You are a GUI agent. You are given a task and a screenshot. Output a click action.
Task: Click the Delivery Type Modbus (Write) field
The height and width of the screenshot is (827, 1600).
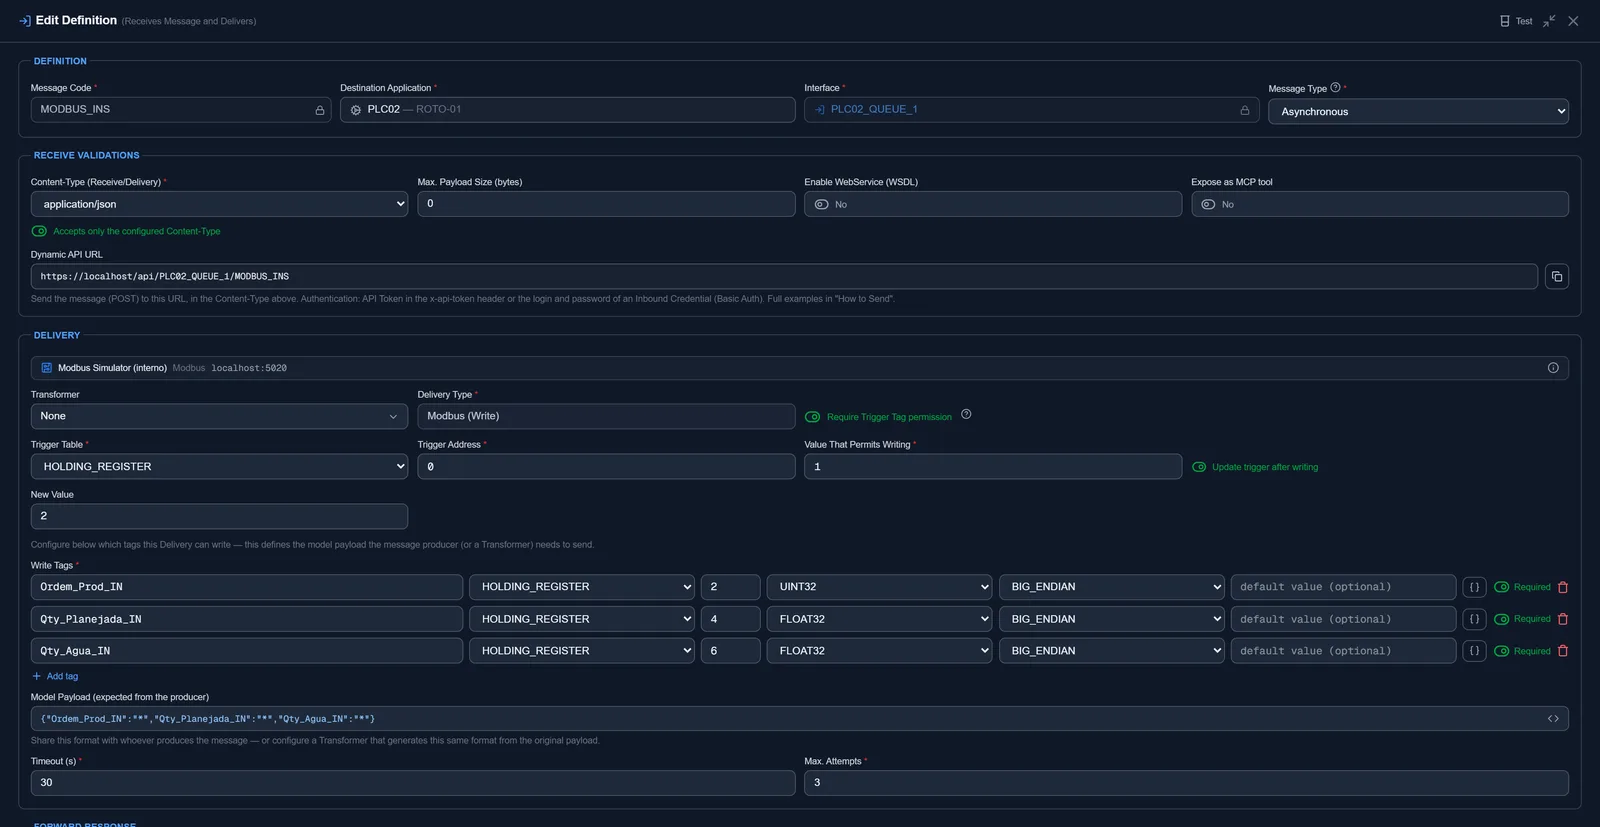[606, 416]
